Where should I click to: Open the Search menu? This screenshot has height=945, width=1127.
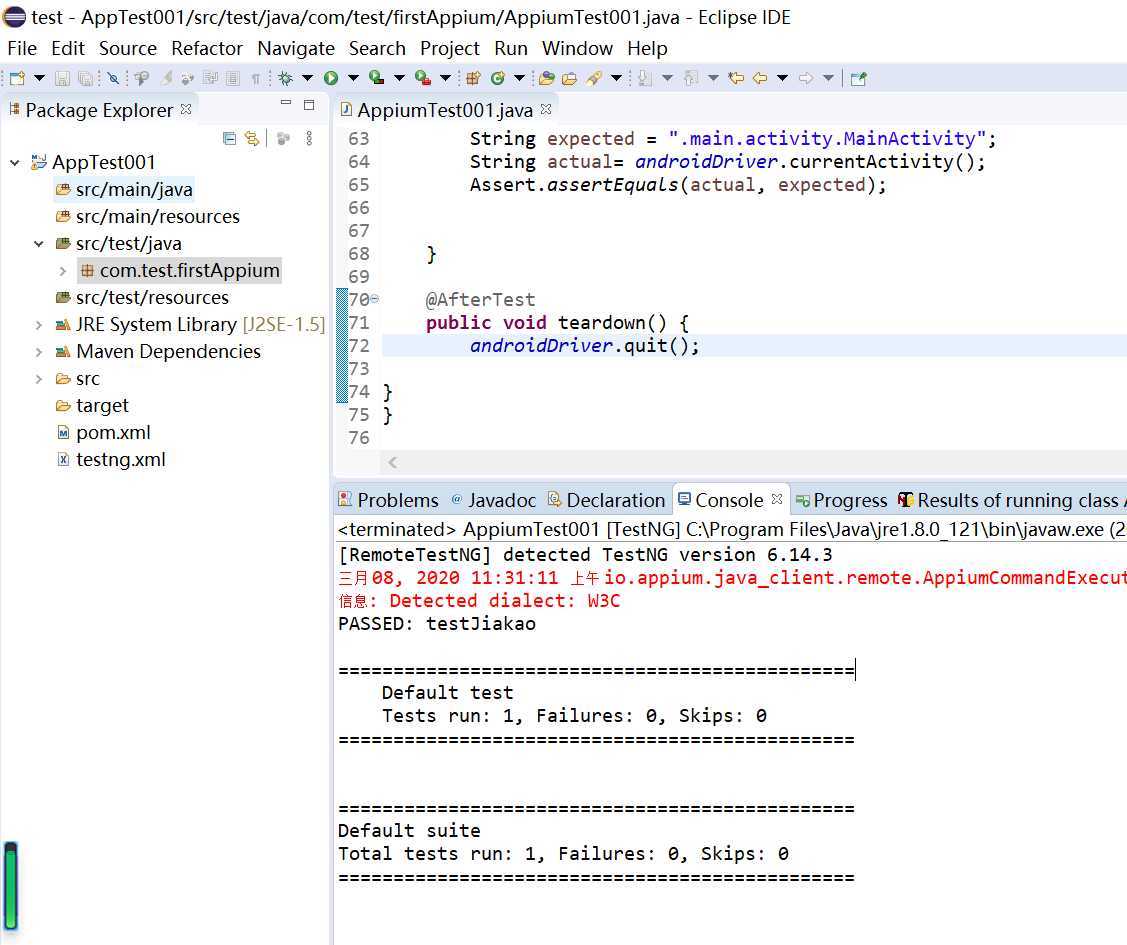point(377,48)
